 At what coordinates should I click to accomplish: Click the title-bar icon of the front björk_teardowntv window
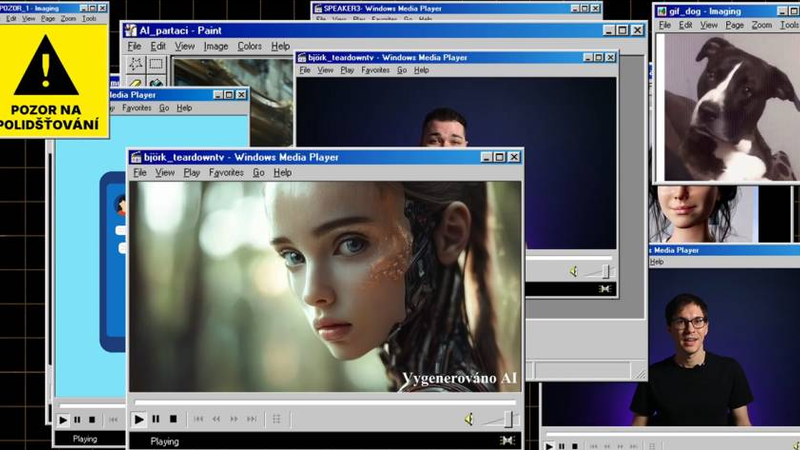(x=136, y=157)
